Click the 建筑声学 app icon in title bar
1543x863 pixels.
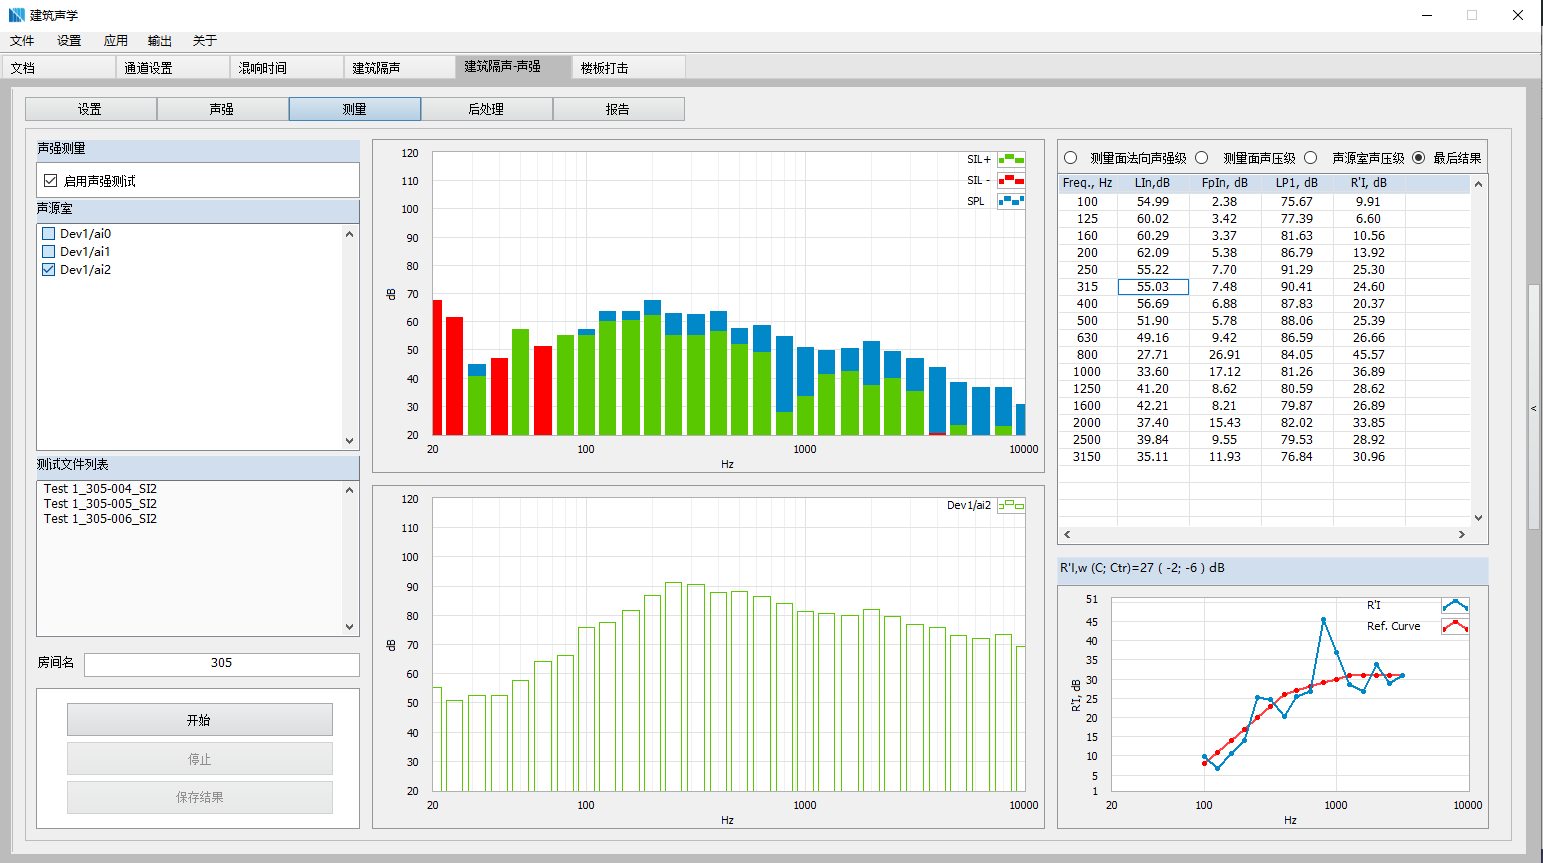click(16, 15)
